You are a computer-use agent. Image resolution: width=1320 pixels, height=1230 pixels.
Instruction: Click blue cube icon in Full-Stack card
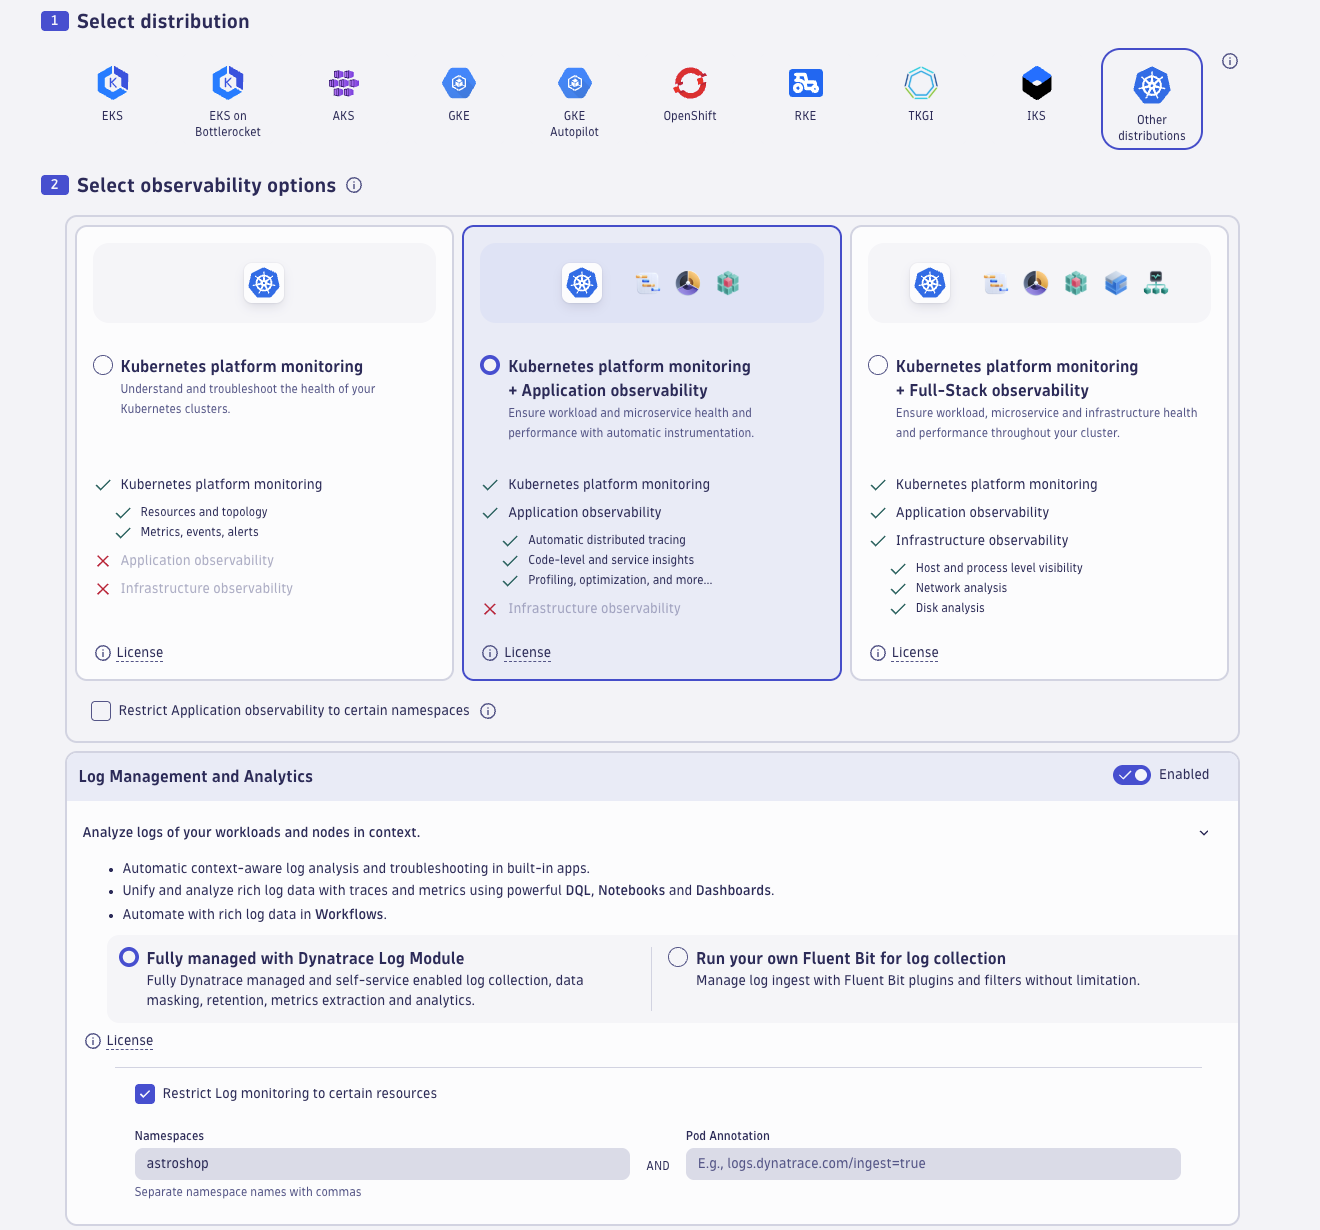(1116, 283)
